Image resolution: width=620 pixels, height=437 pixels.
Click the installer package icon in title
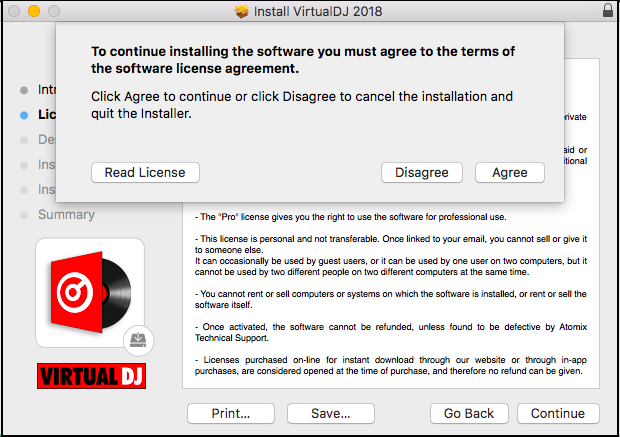pos(241,11)
